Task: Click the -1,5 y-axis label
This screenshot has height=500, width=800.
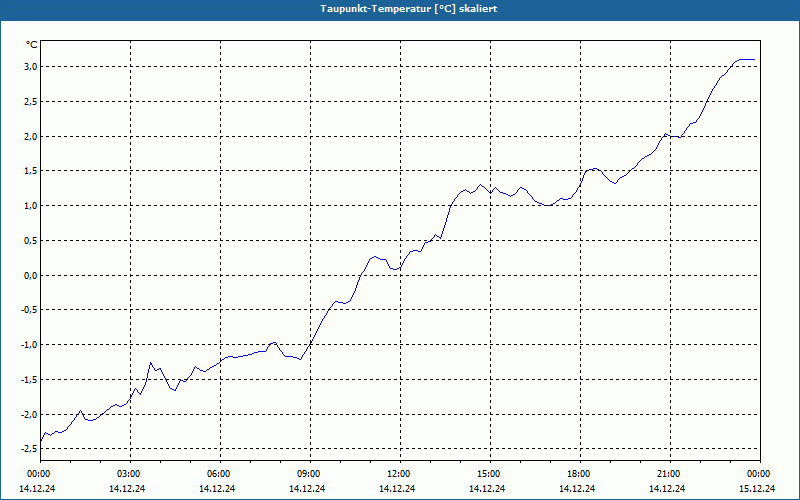Action: coord(29,380)
